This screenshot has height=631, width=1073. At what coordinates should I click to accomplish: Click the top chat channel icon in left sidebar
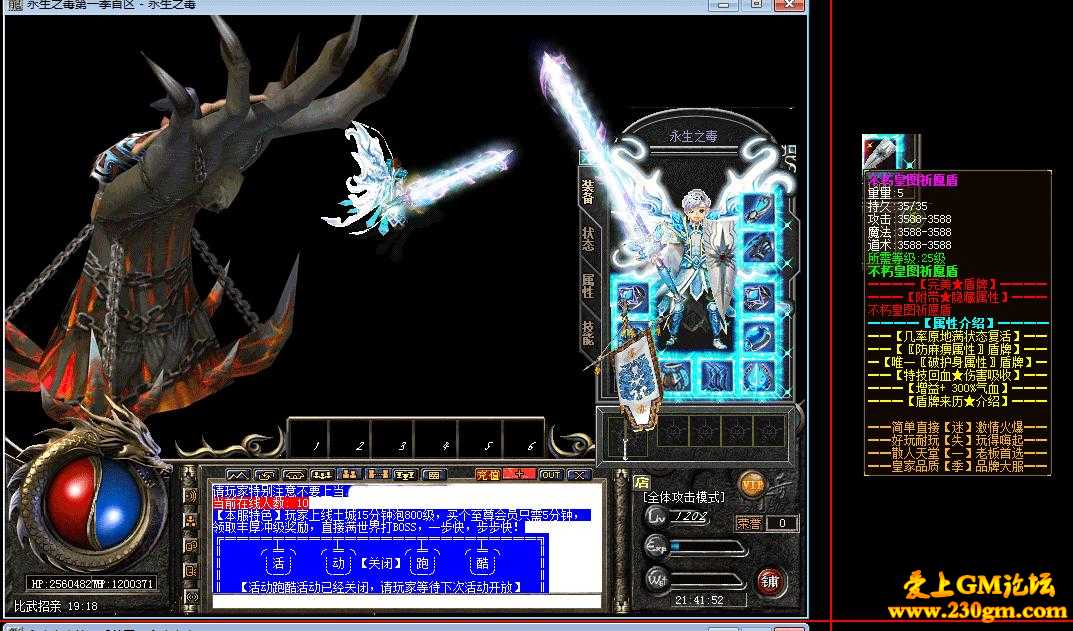click(x=190, y=495)
